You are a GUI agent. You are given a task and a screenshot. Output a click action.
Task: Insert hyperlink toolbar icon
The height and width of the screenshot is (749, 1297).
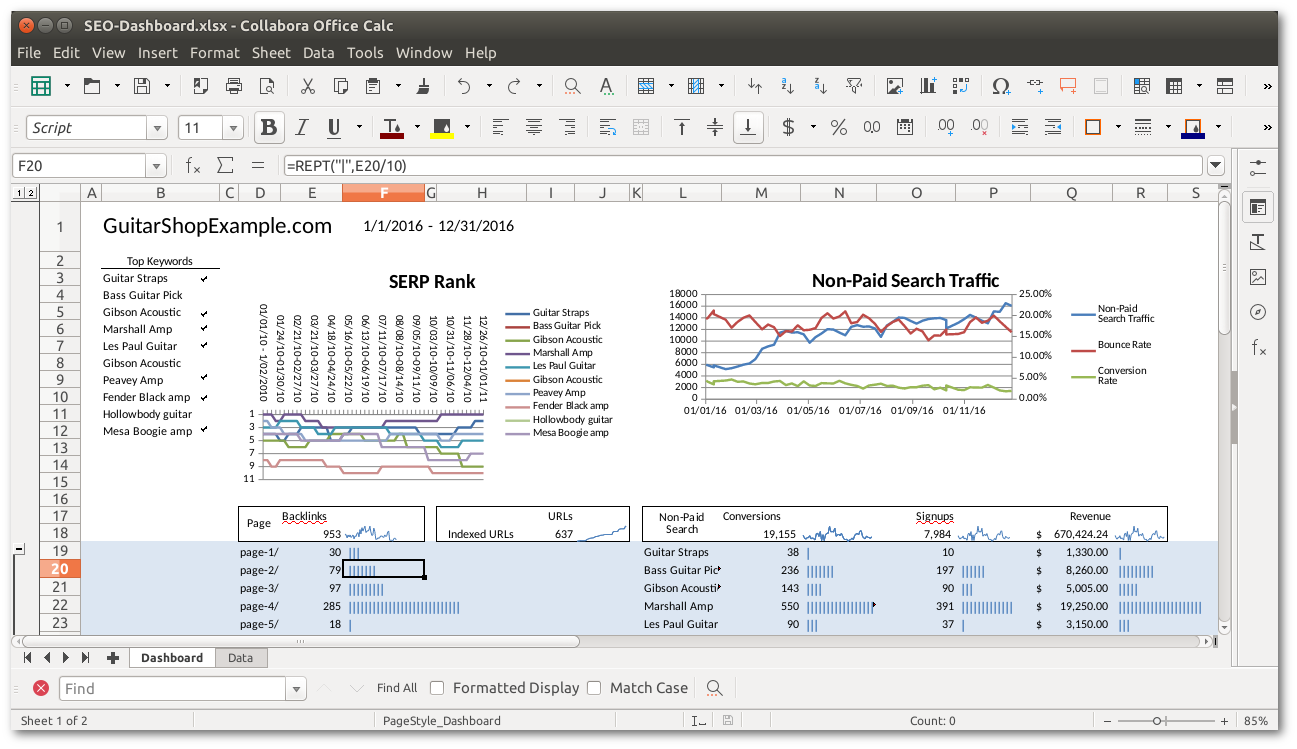point(1035,86)
